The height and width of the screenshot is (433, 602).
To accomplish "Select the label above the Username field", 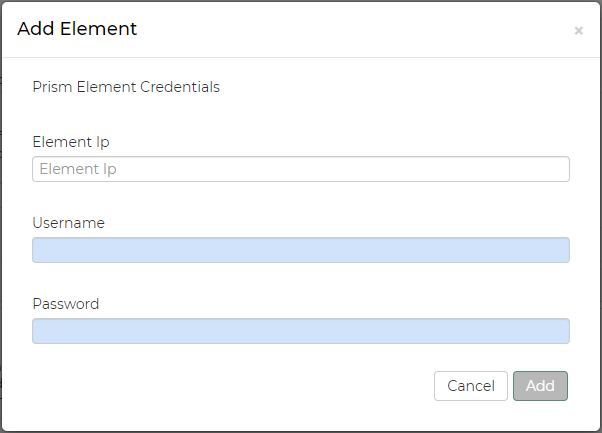I will (x=68, y=223).
